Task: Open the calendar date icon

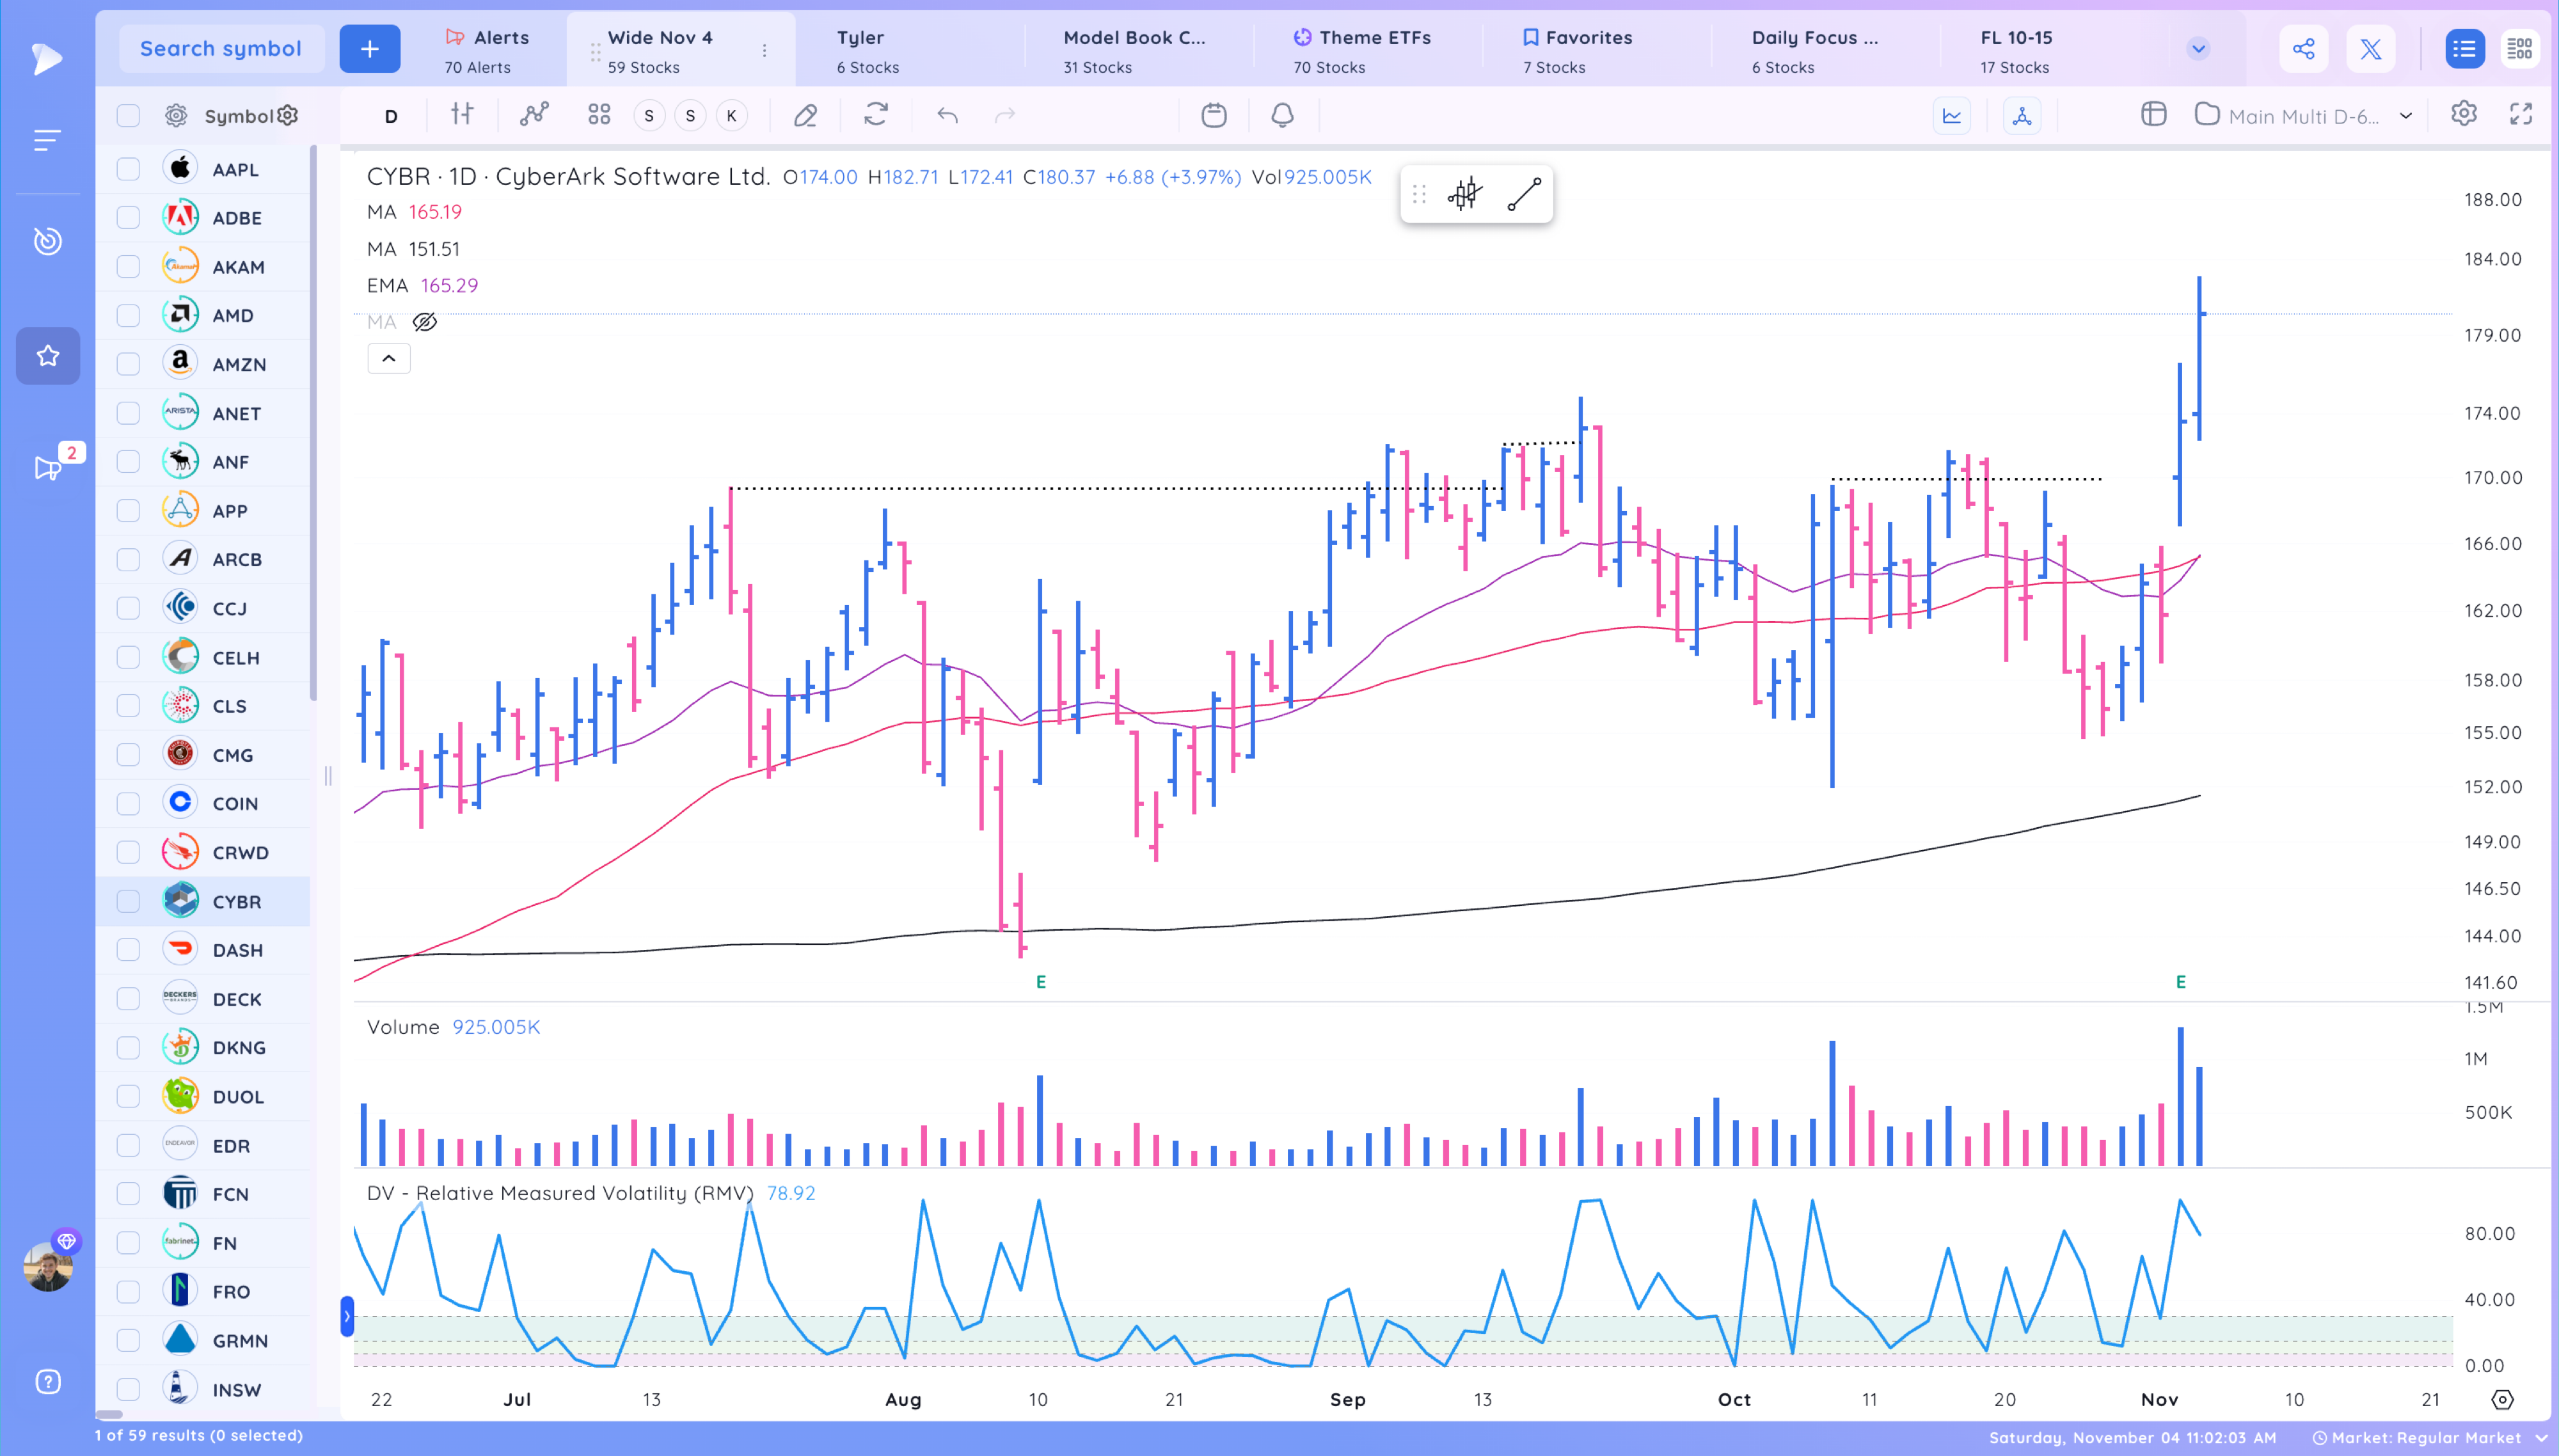Action: (1214, 115)
